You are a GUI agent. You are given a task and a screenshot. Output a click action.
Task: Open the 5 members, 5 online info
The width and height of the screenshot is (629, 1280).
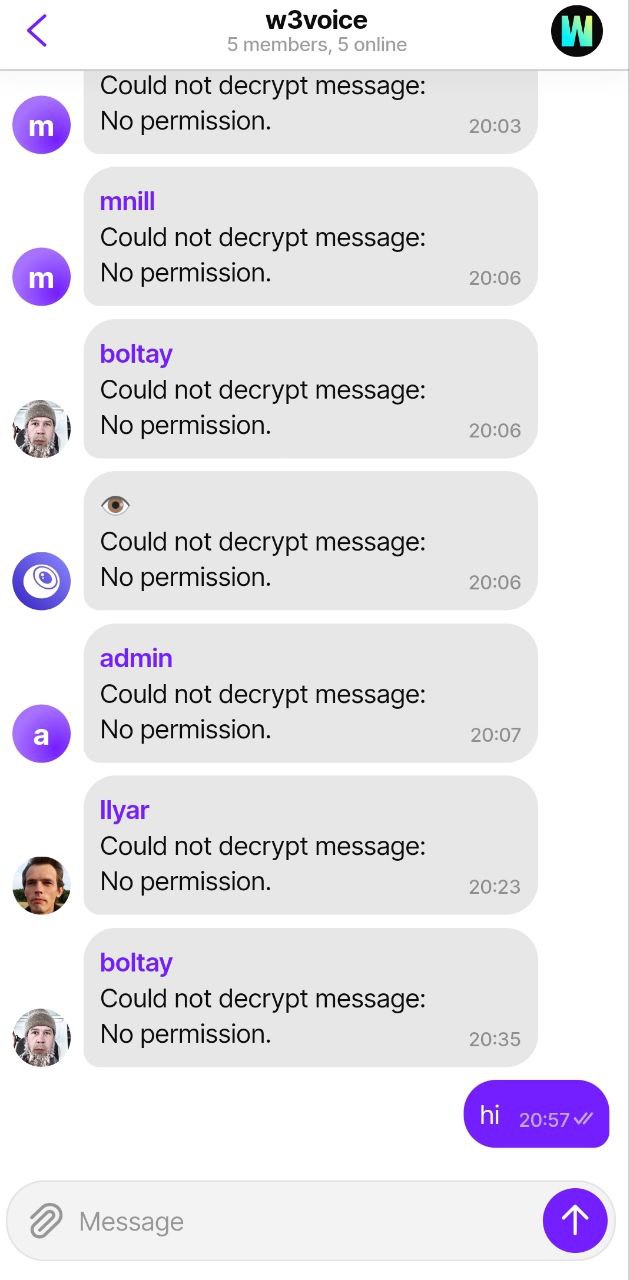point(316,45)
